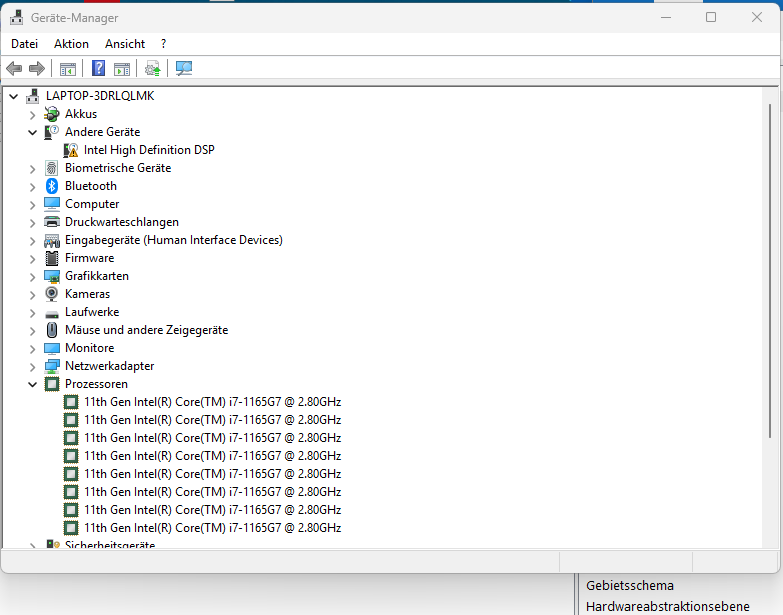Viewport: 783px width, 615px height.
Task: Select the last i7-1165G7 processor entry
Action: 212,528
